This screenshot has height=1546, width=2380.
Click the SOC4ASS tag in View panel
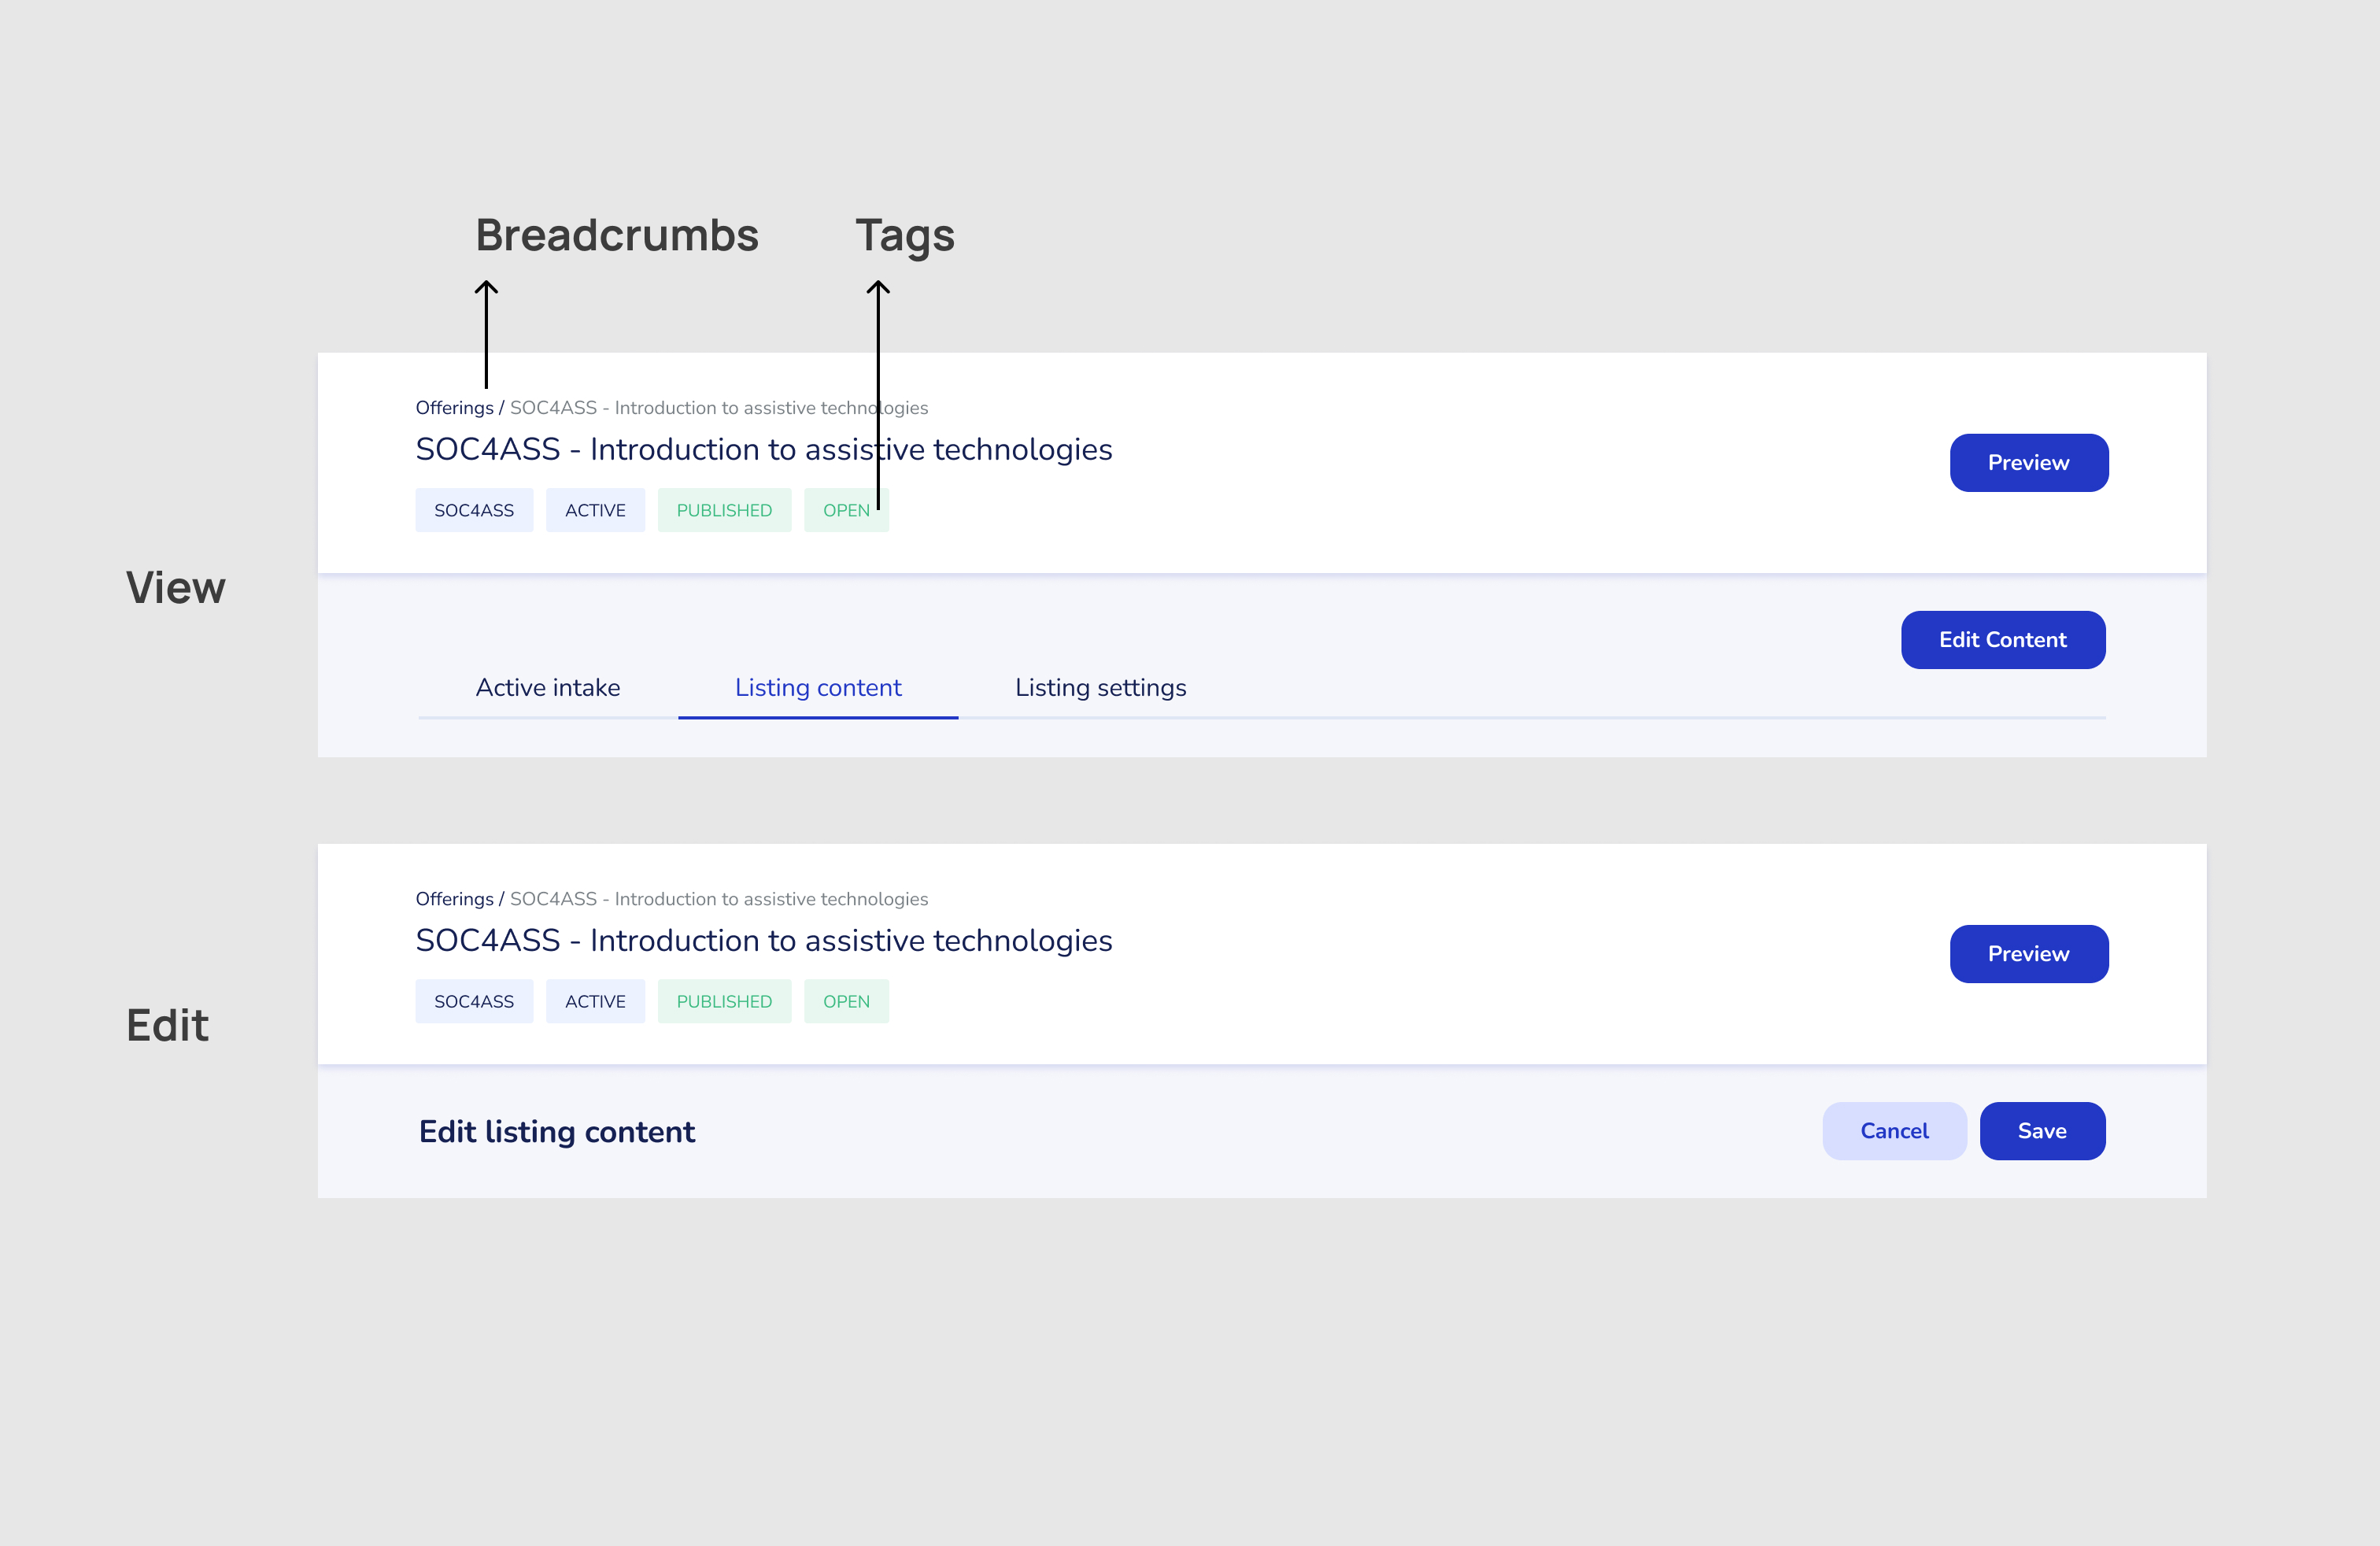point(473,509)
